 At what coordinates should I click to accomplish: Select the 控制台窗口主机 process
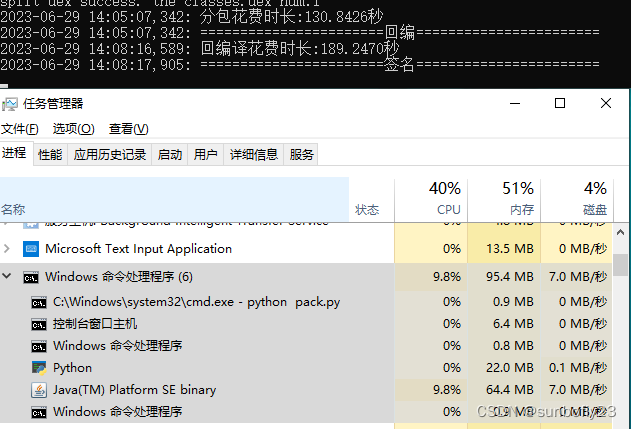pyautogui.click(x=306, y=324)
